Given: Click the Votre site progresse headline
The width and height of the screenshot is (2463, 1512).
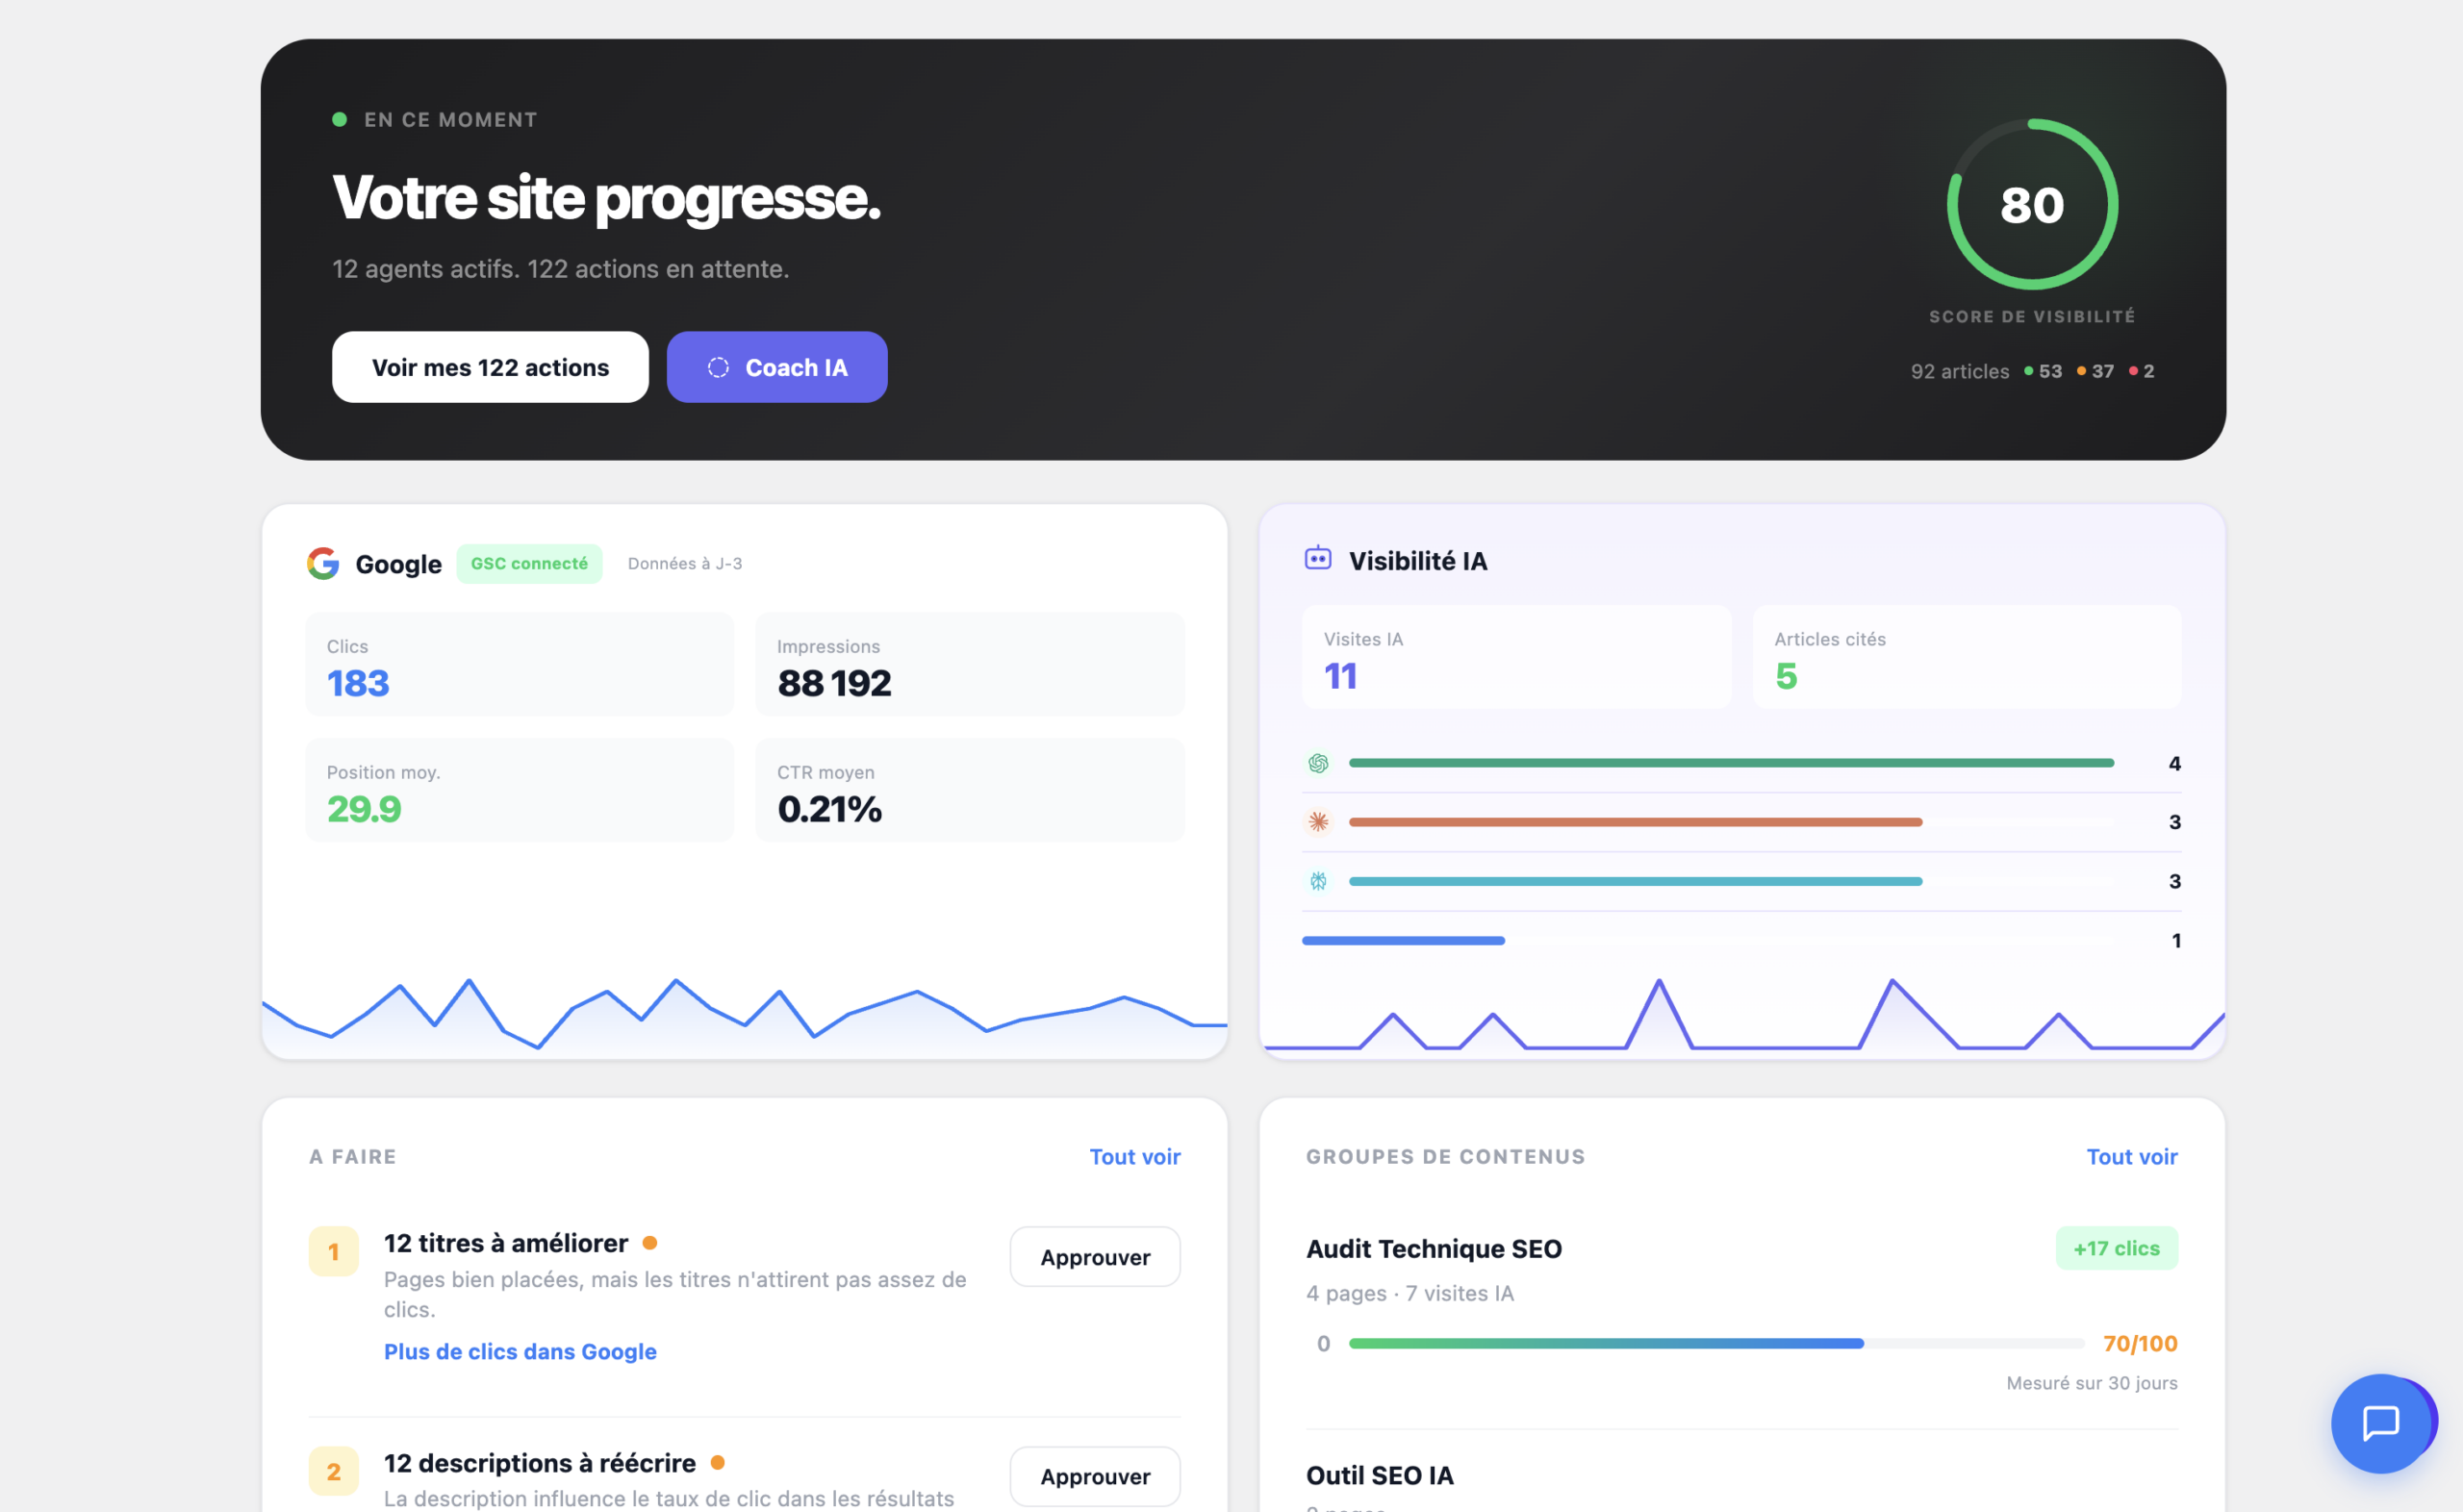Looking at the screenshot, I should 606,197.
